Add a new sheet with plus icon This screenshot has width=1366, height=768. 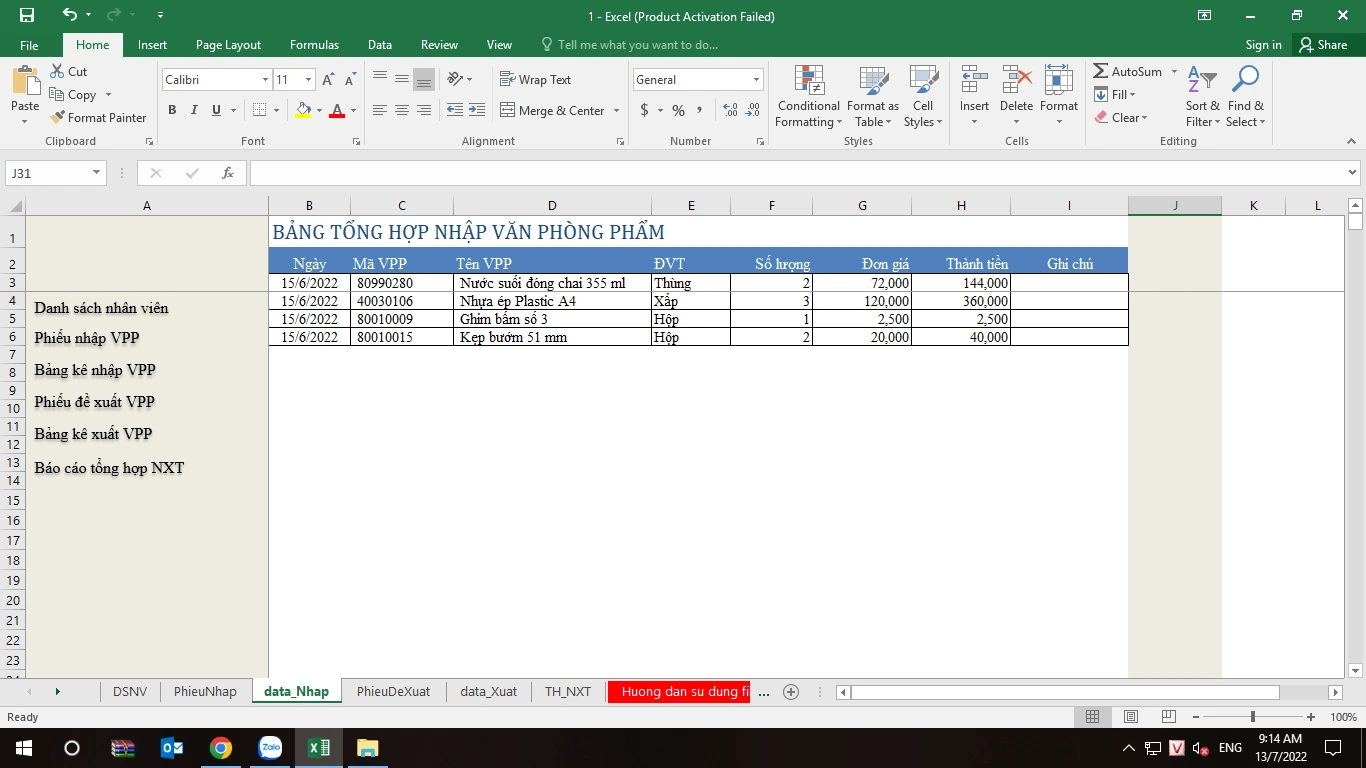[791, 691]
